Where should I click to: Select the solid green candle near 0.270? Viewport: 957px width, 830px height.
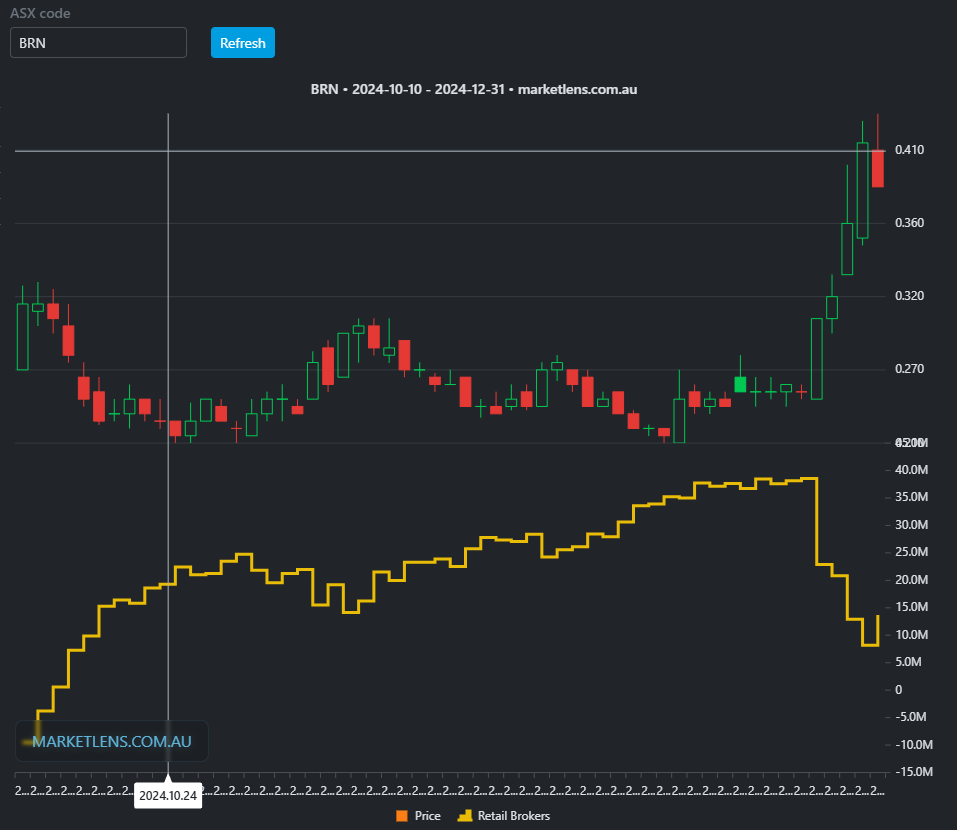click(740, 384)
